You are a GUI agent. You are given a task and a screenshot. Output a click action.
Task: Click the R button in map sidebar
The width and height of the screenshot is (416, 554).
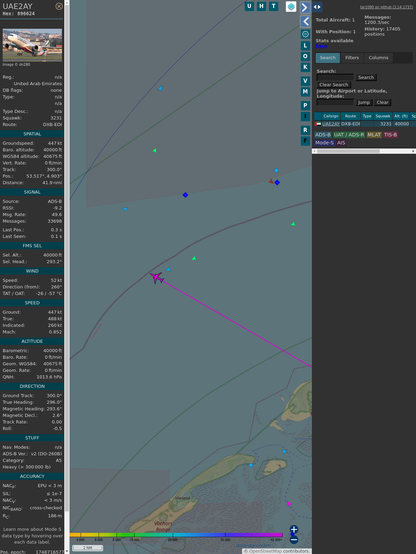[305, 130]
